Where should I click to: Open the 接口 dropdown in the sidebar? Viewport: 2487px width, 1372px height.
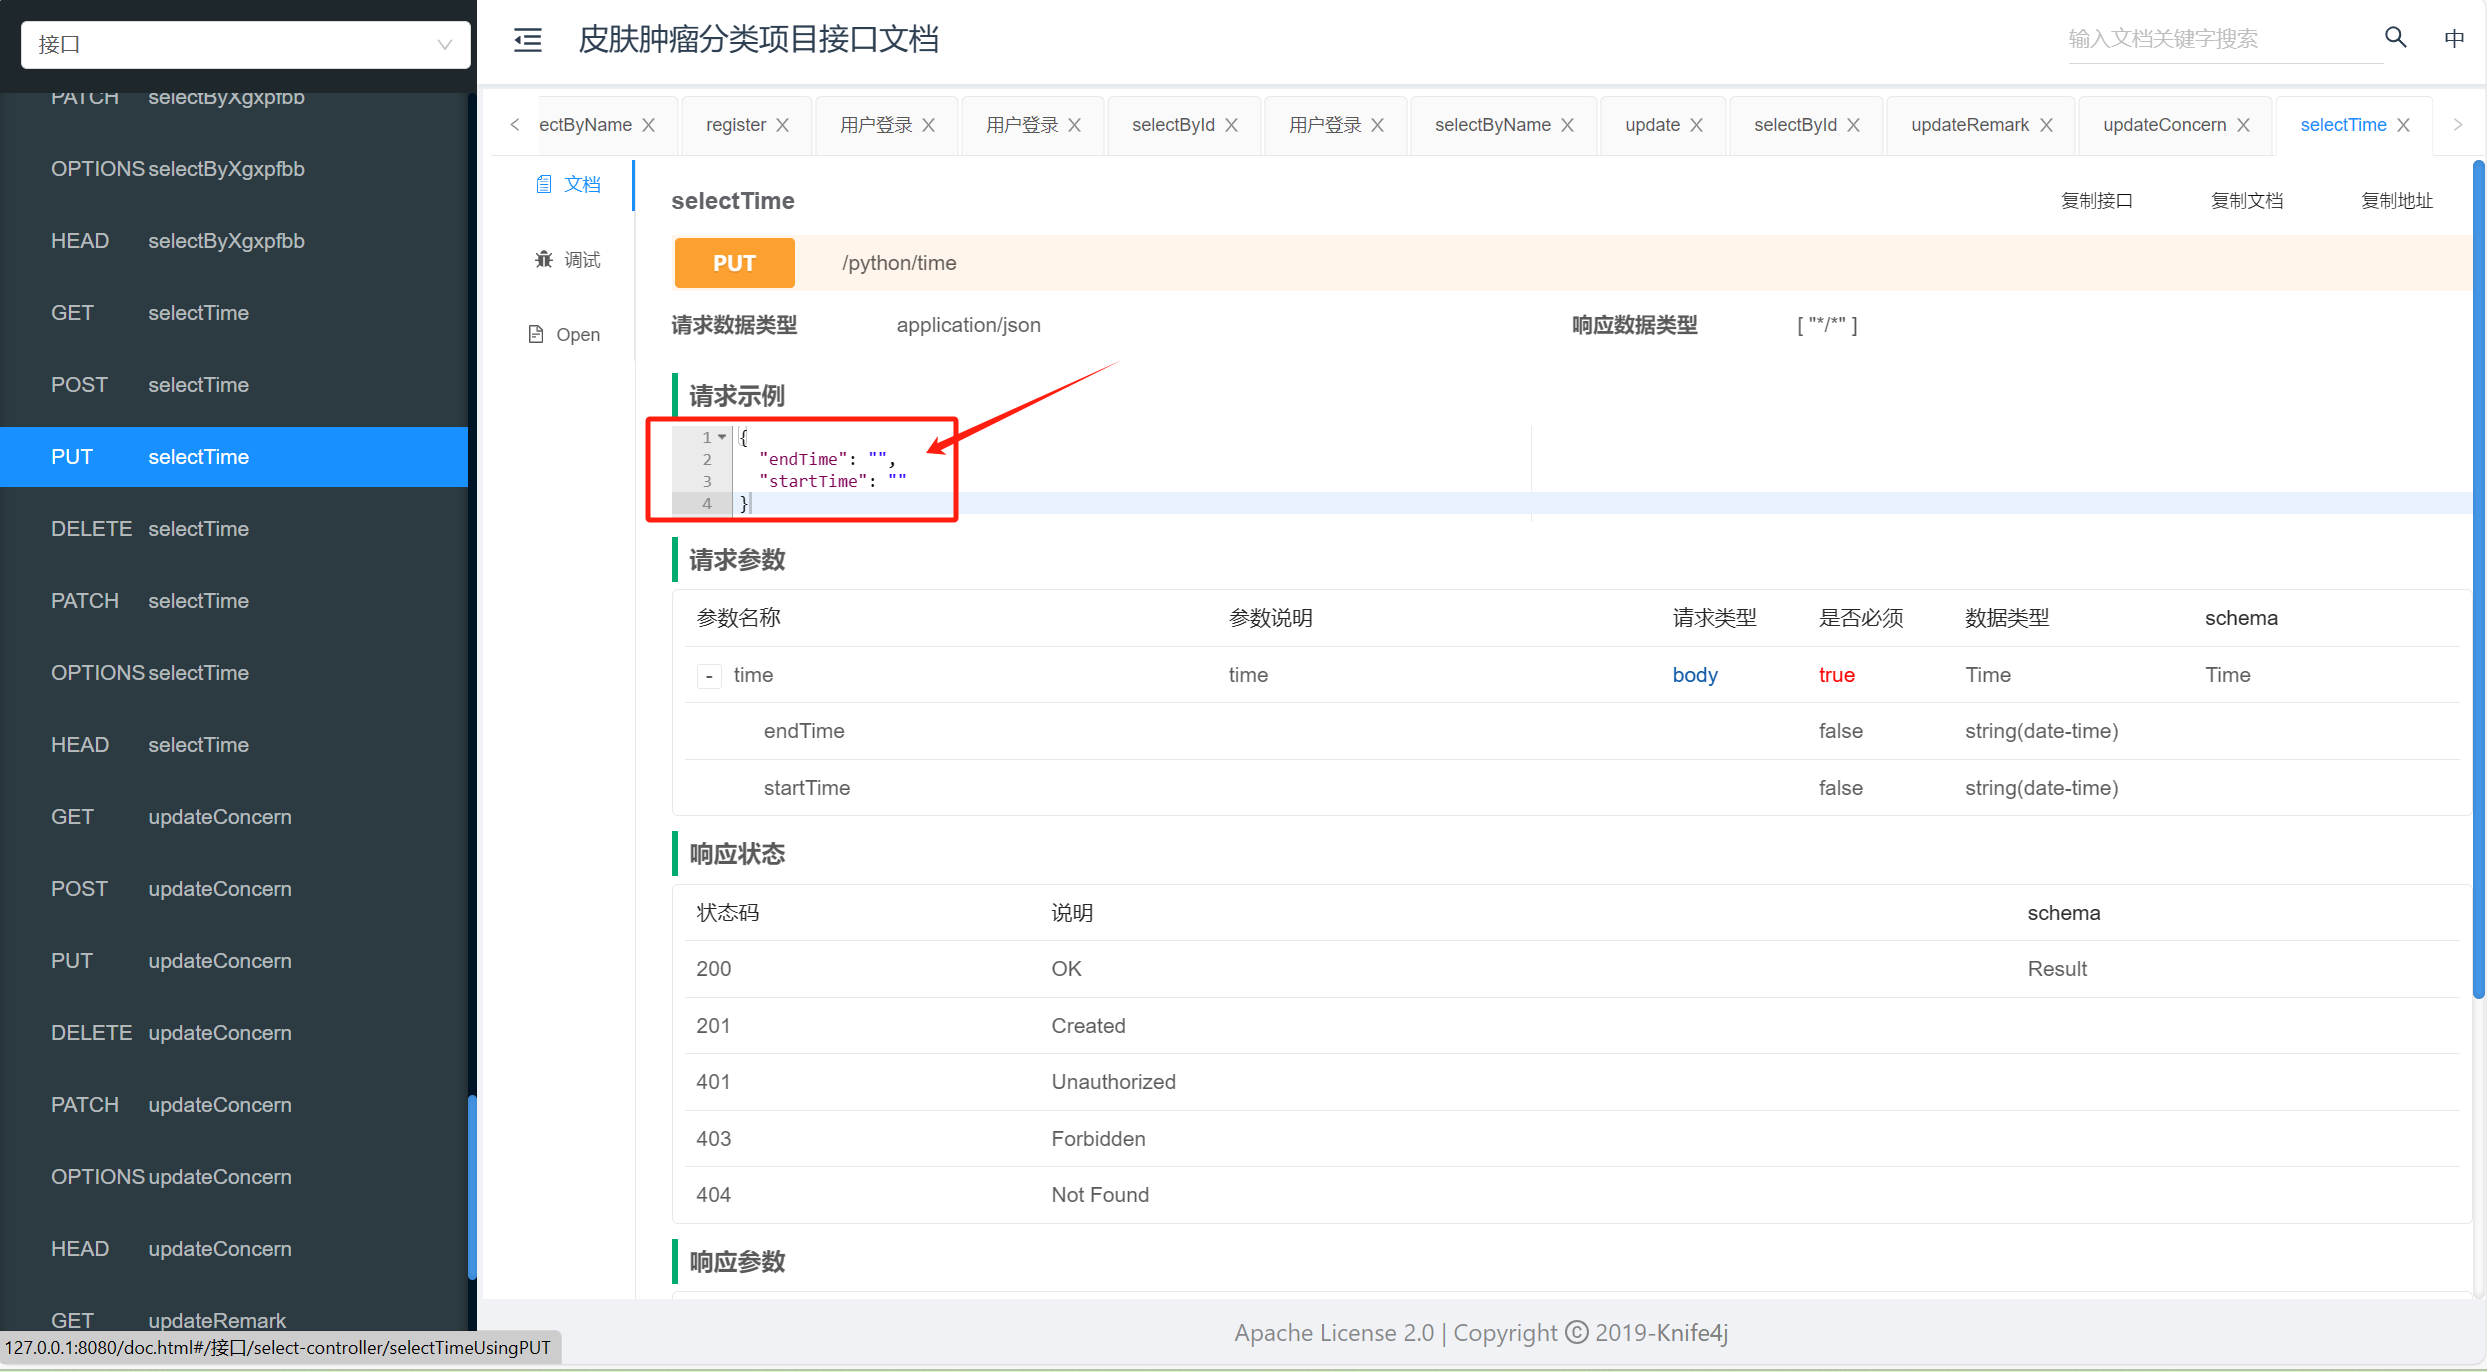click(x=244, y=44)
